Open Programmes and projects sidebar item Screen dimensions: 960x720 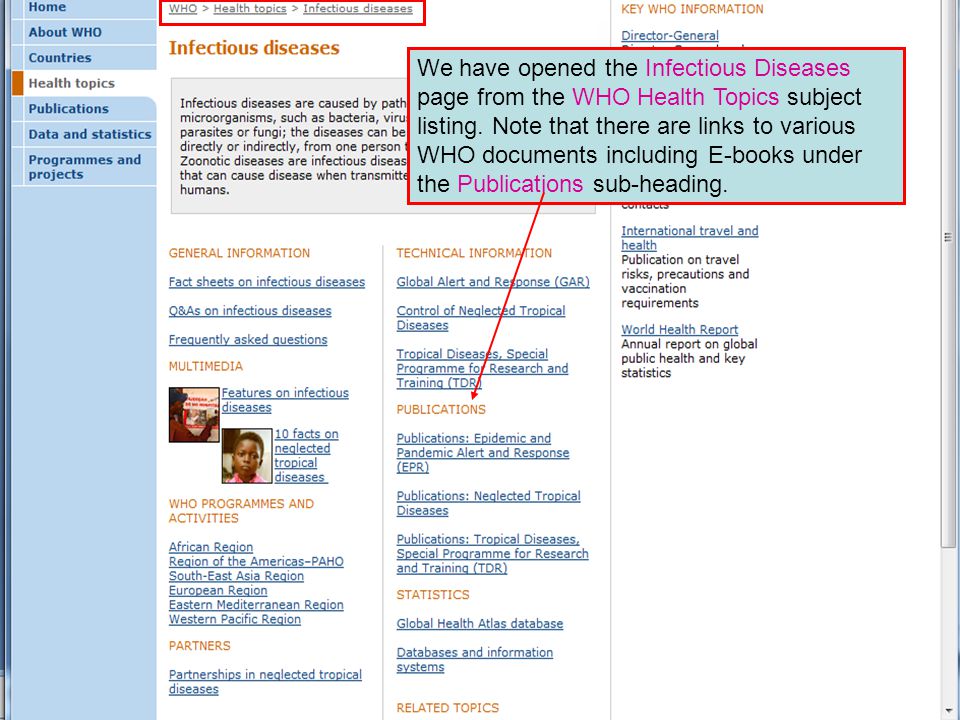[x=84, y=167]
